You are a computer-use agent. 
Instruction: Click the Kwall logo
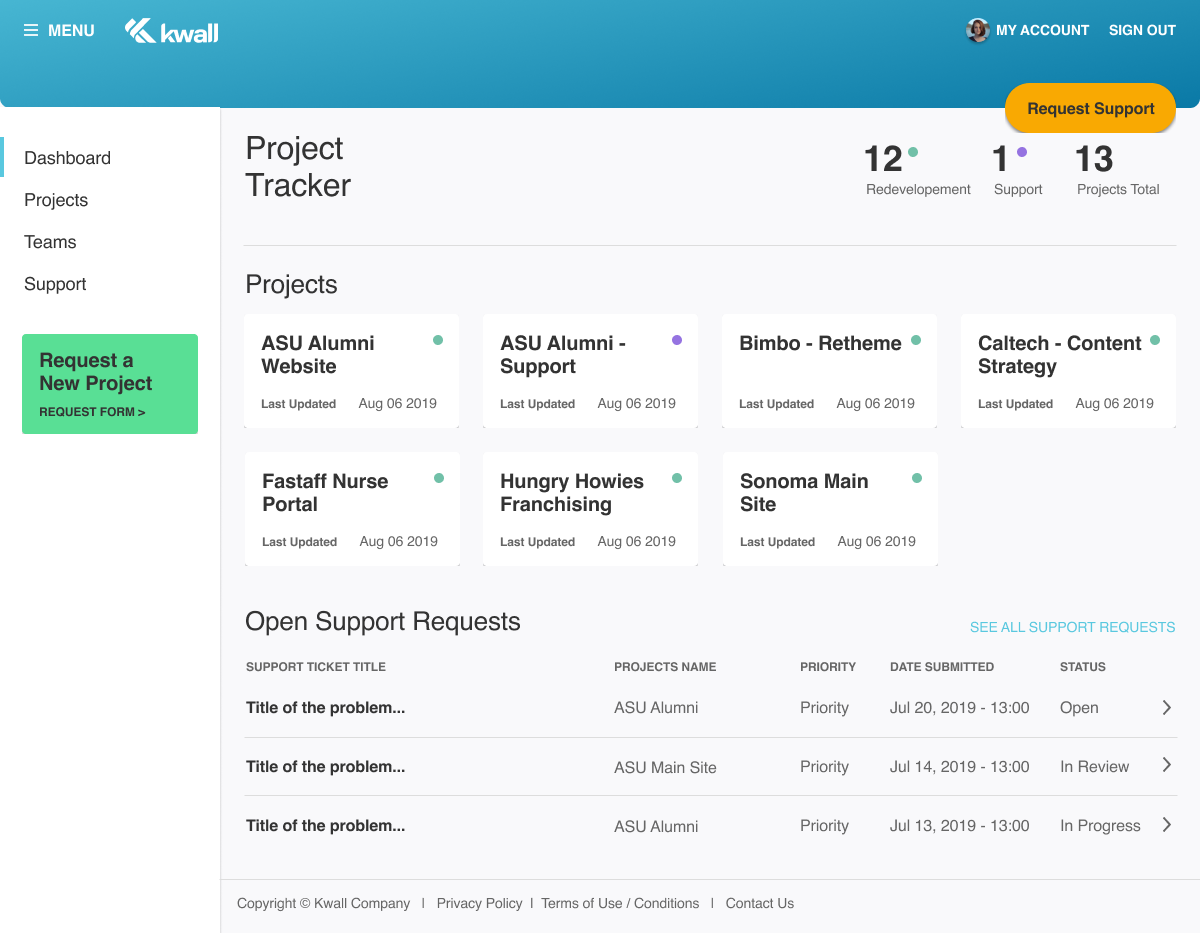click(x=171, y=30)
